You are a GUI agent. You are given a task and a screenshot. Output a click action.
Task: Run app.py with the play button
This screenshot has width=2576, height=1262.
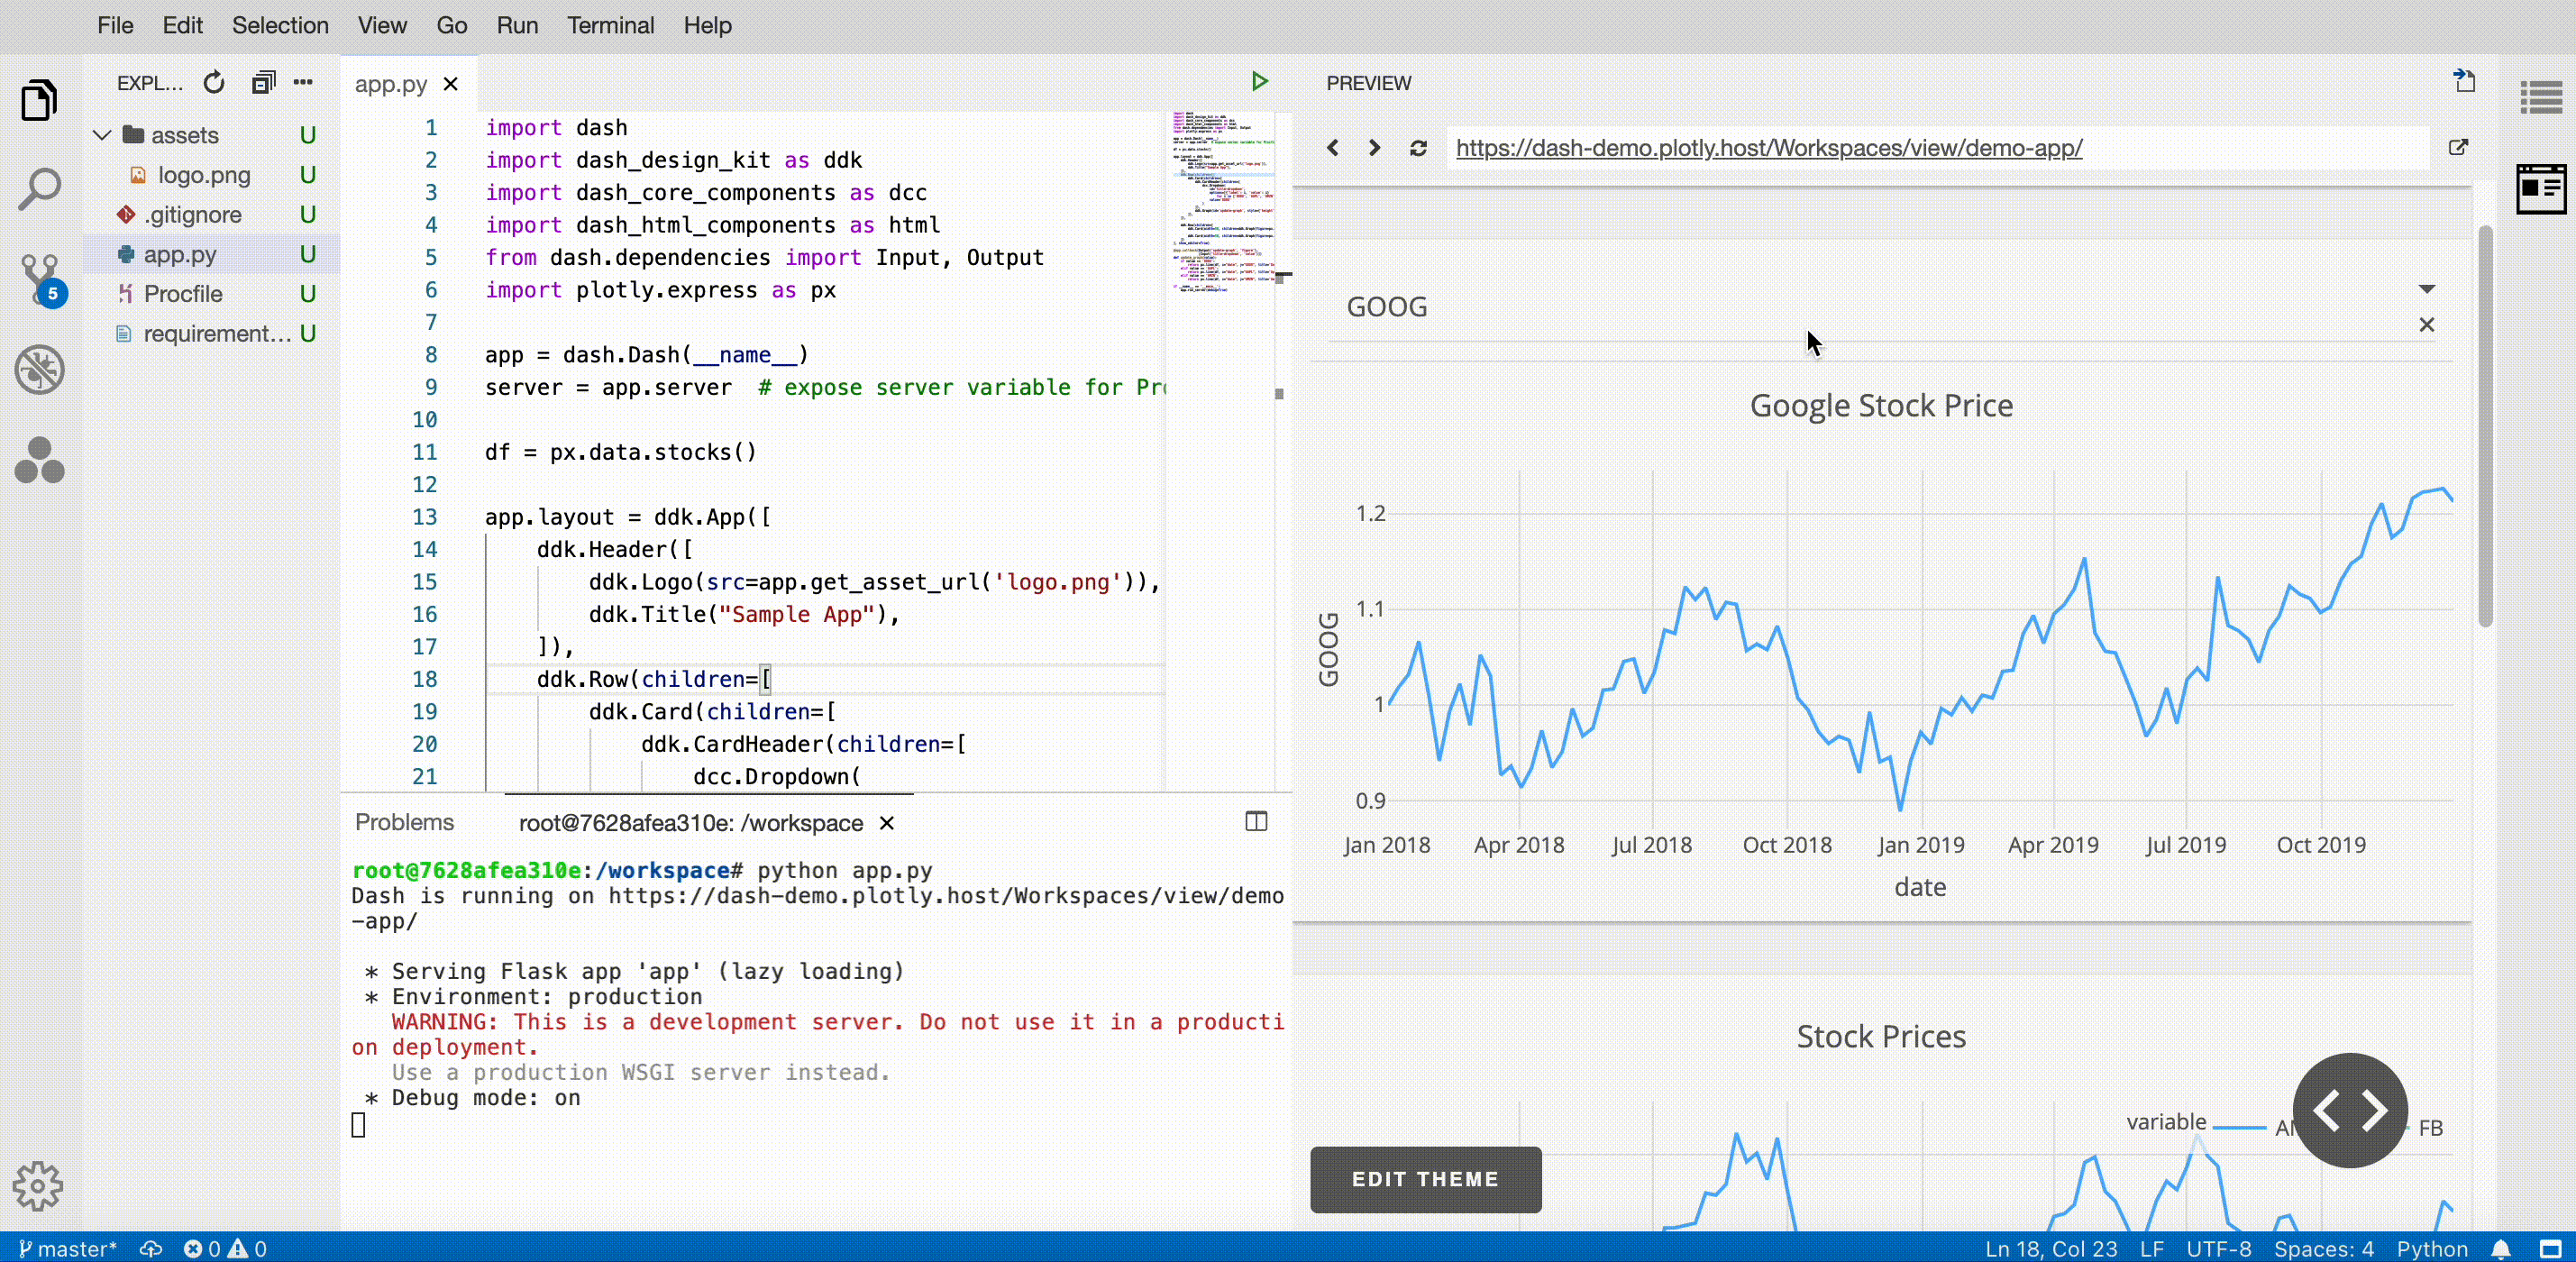click(x=1259, y=82)
